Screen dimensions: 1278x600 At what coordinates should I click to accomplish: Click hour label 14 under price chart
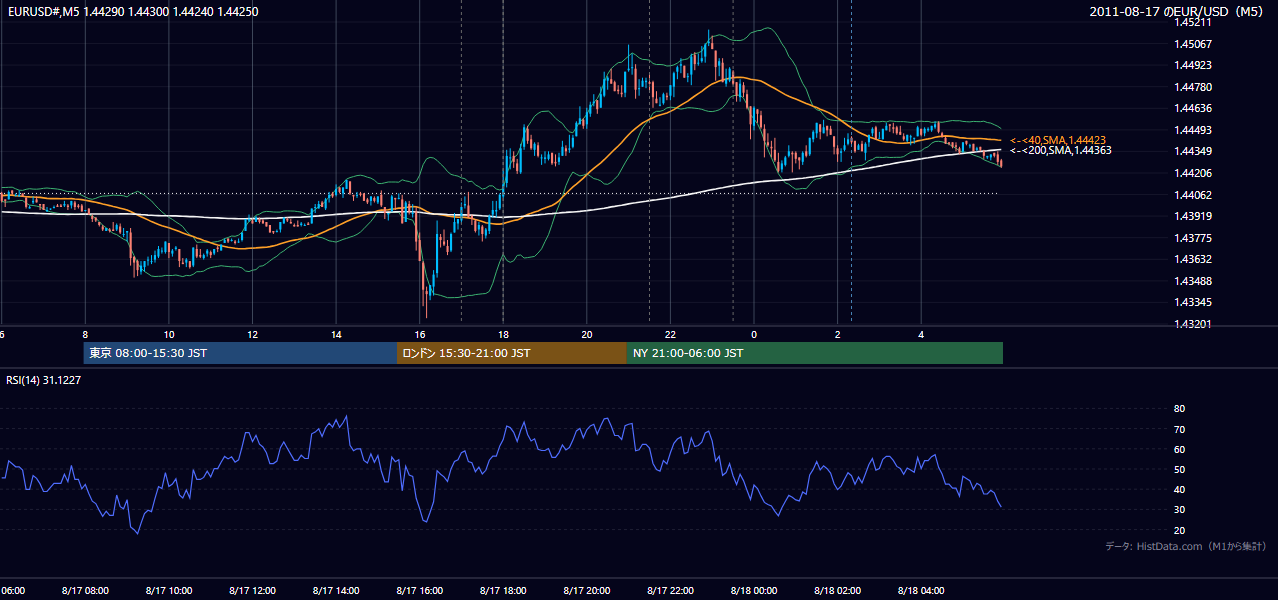[337, 334]
